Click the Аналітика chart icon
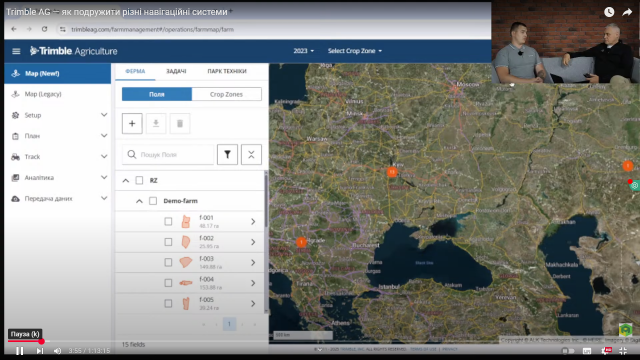The height and width of the screenshot is (360, 640). click(x=16, y=178)
